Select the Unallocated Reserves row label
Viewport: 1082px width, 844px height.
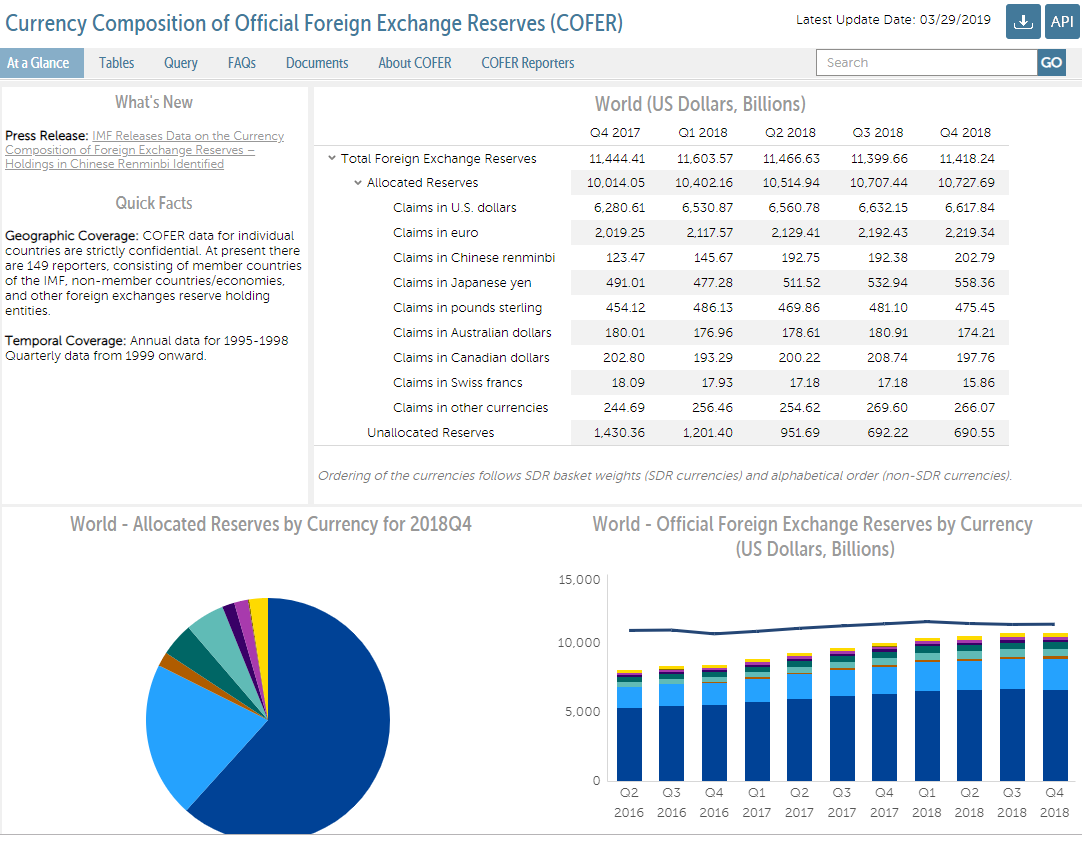tap(430, 433)
